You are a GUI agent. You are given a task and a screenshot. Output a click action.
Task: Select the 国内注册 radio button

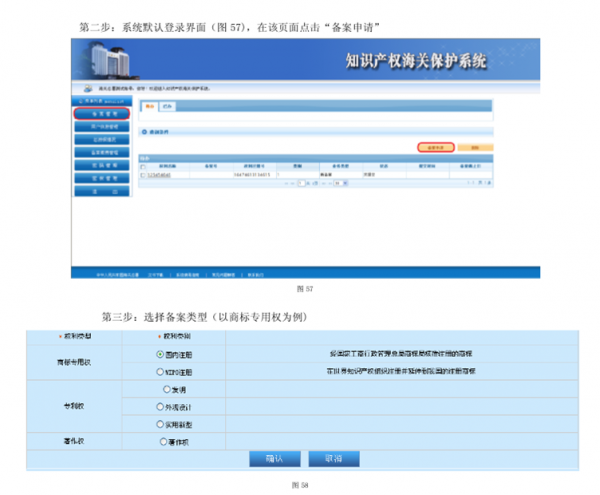point(160,354)
